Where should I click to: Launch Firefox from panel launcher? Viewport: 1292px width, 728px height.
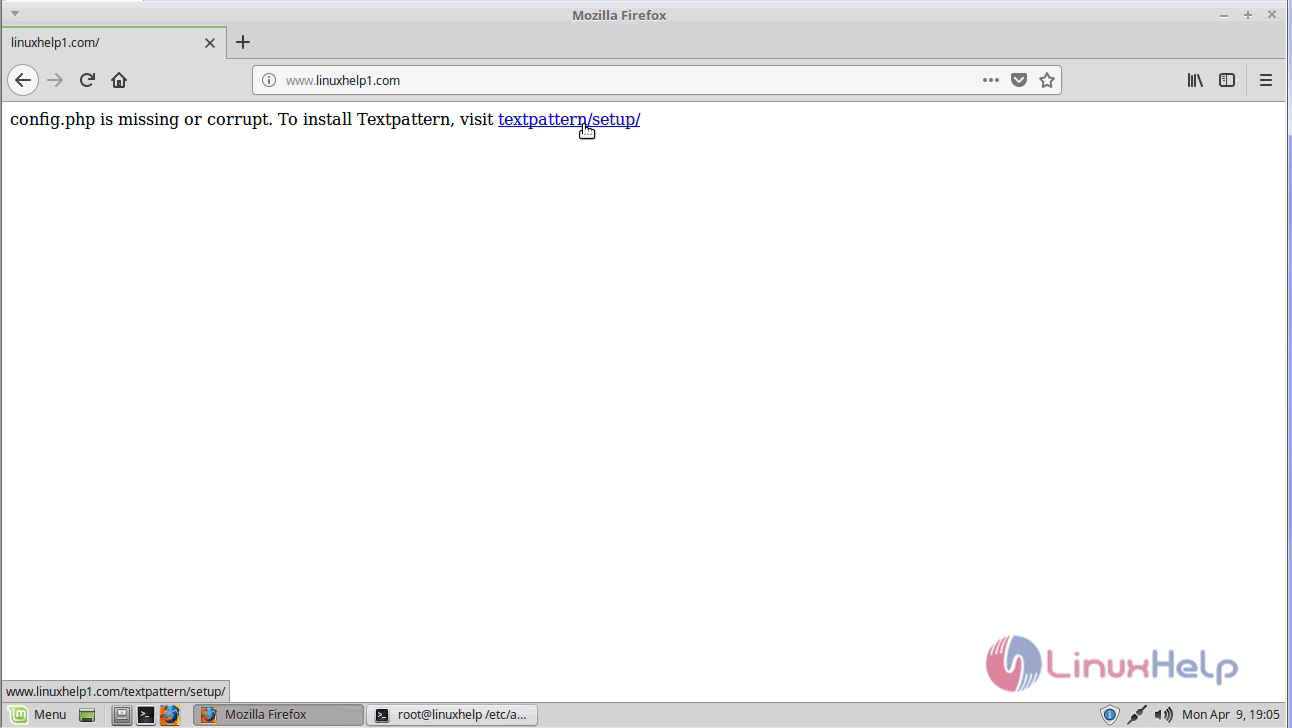point(170,715)
